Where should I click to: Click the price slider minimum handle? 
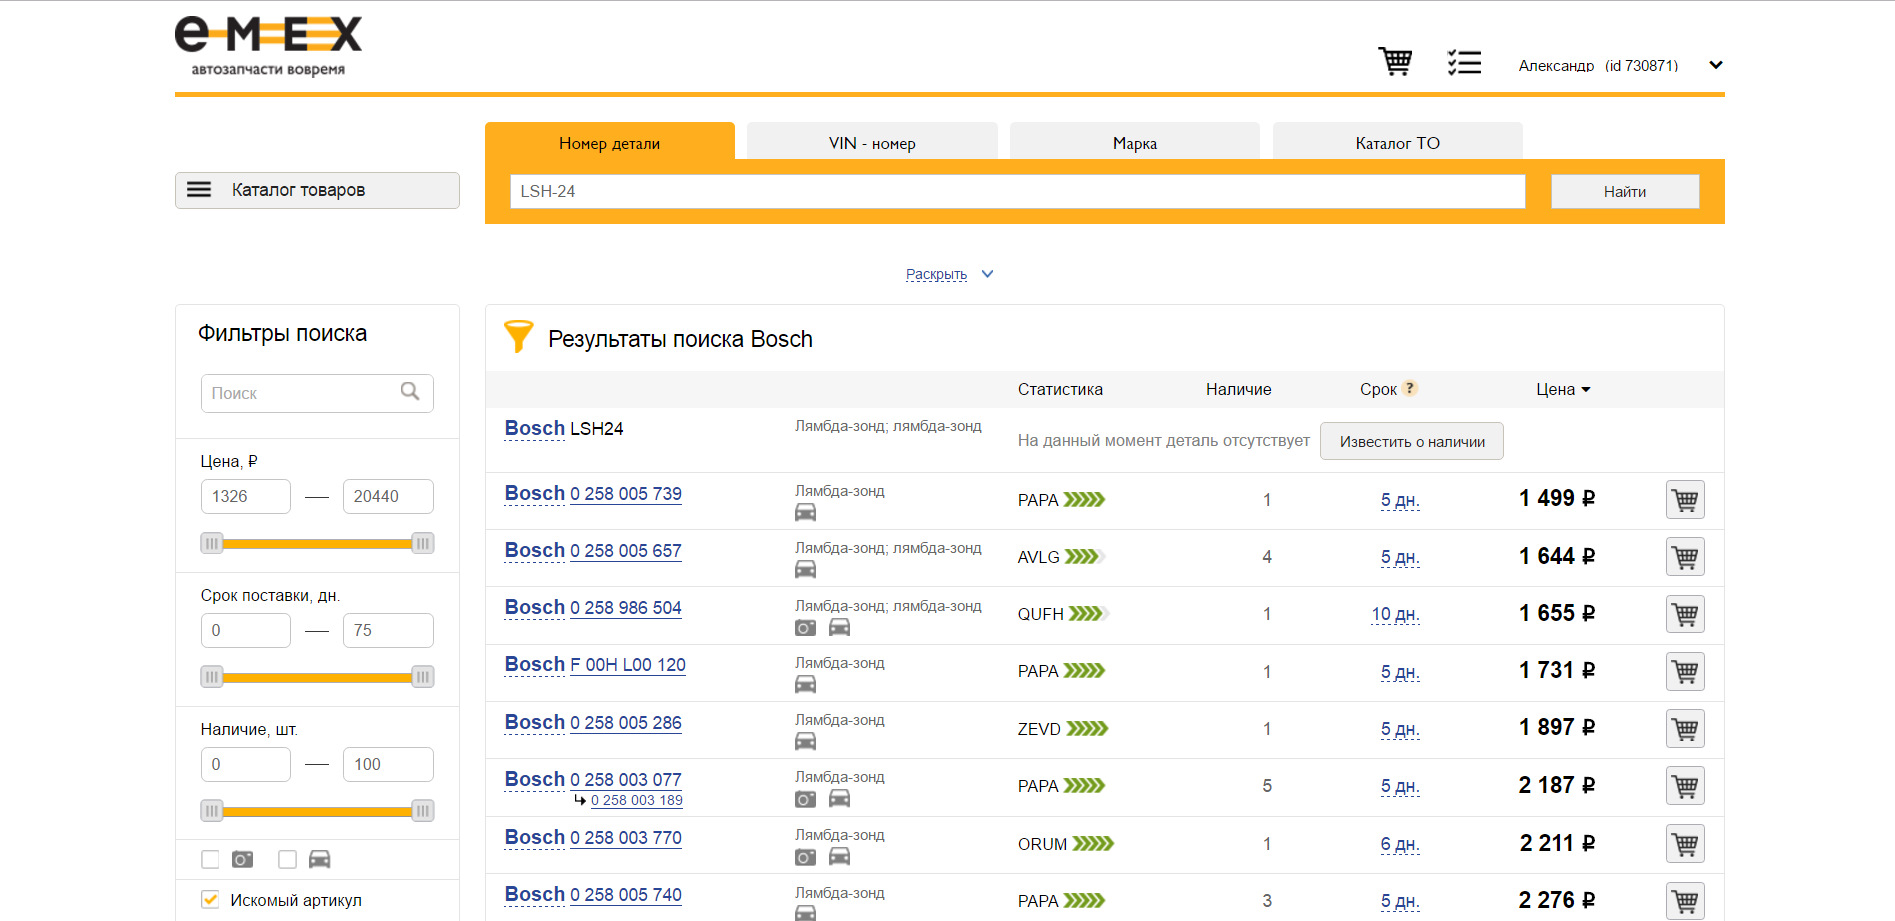211,543
